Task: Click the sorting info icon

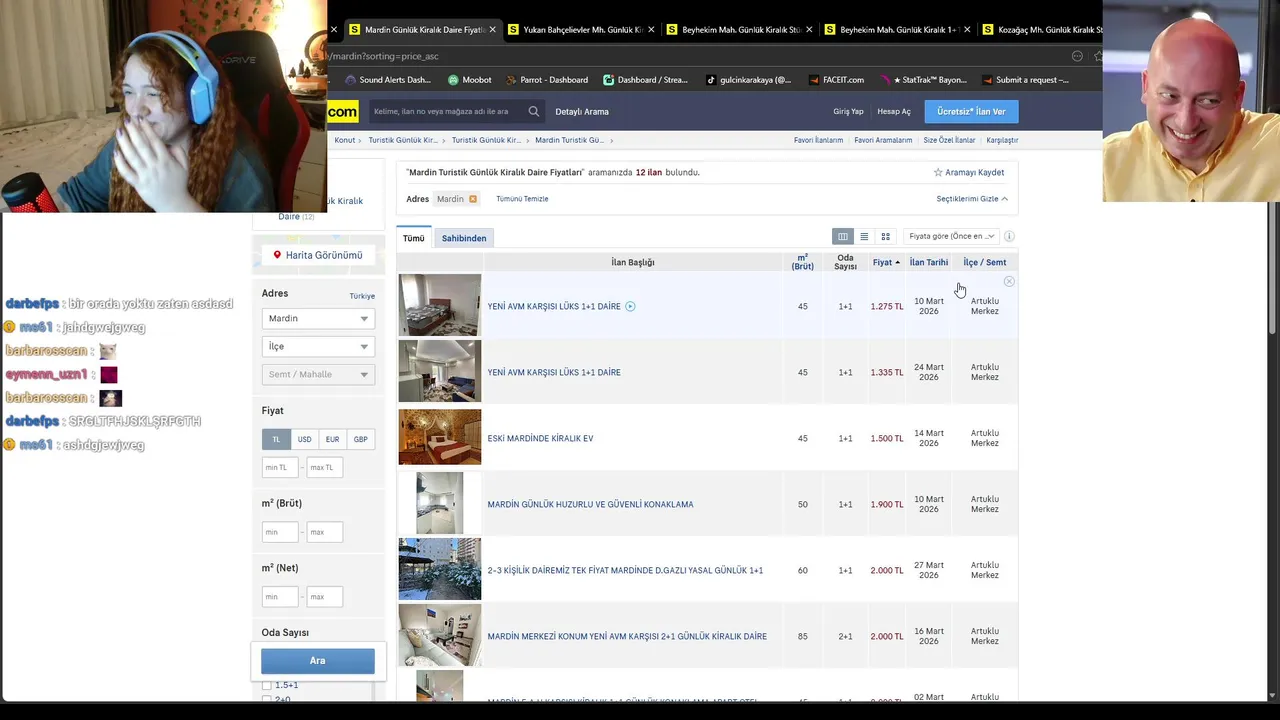Action: (1009, 236)
